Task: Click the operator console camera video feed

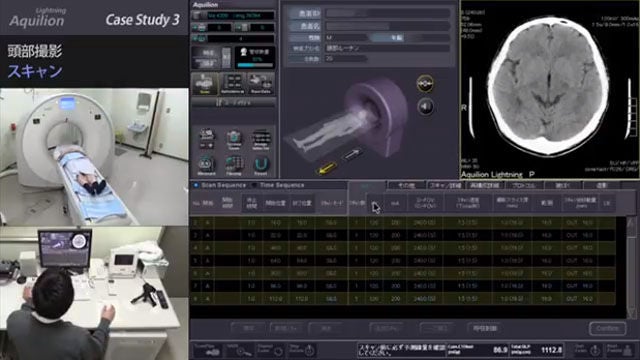Action: [x=94, y=293]
